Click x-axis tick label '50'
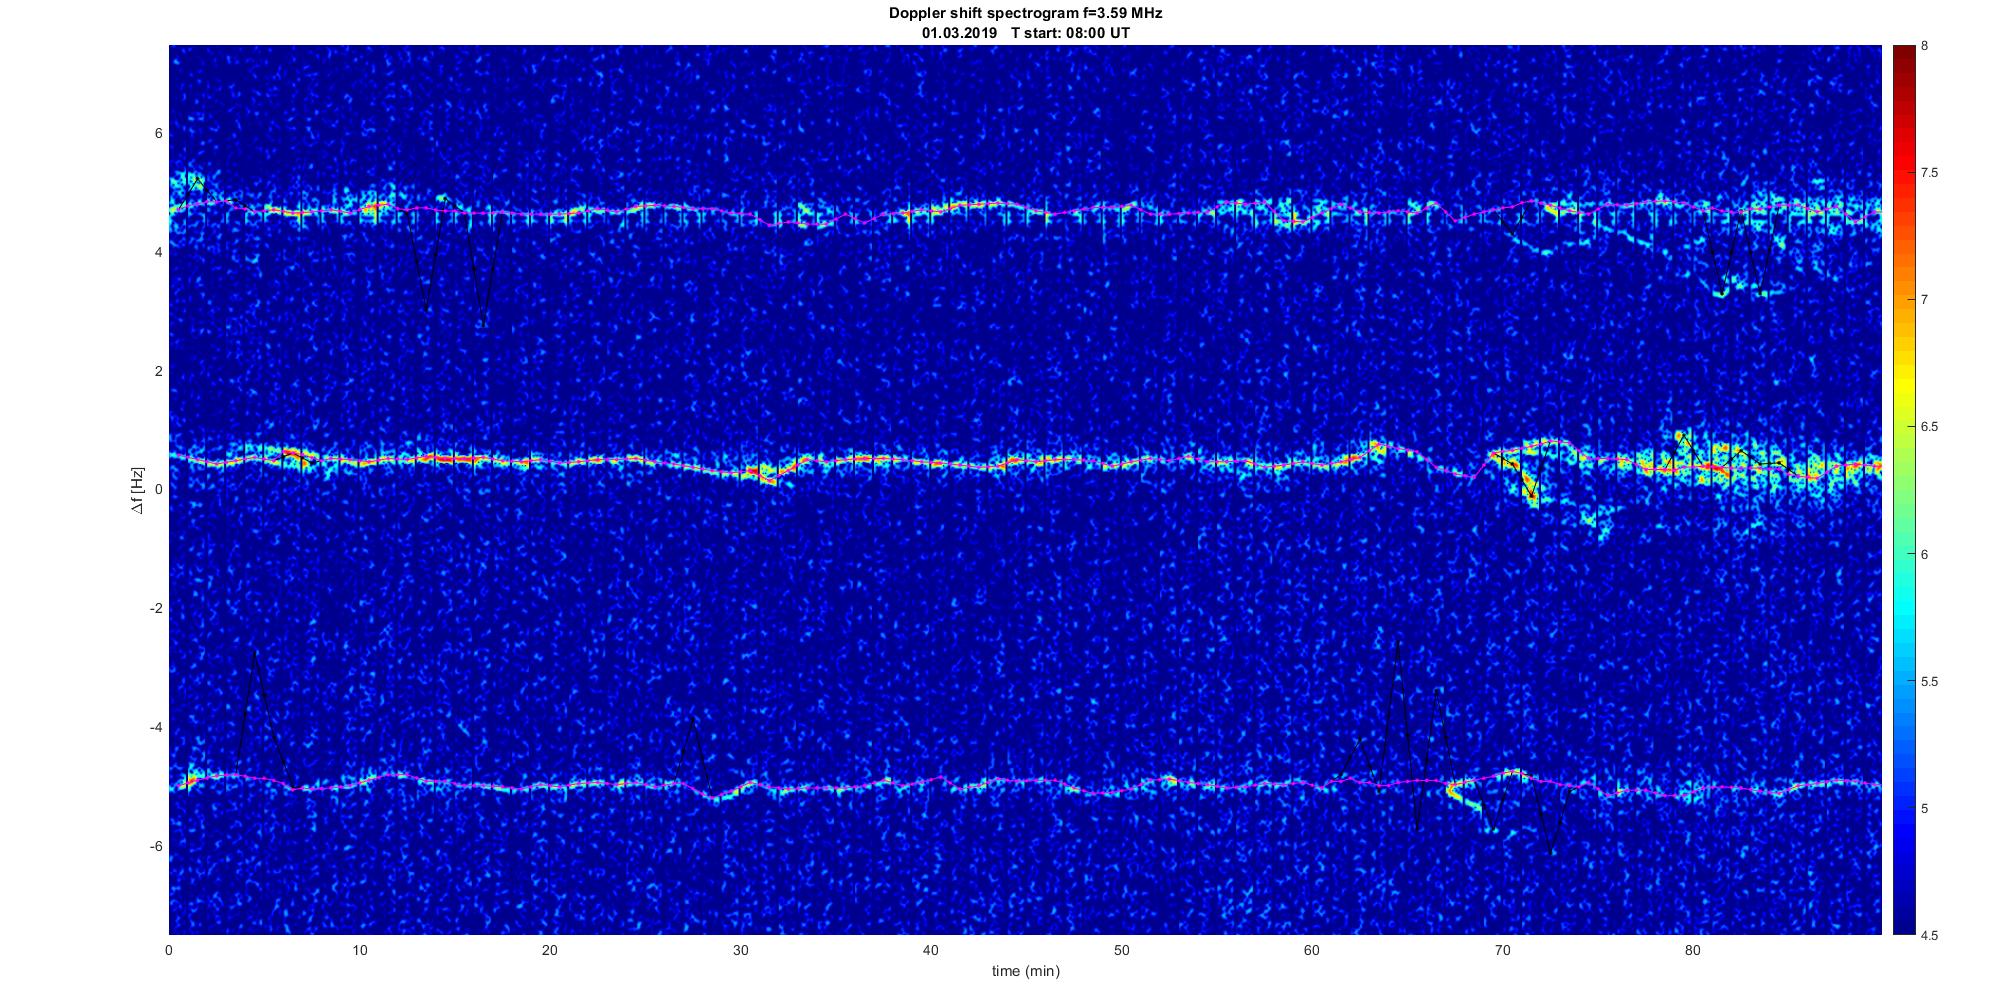This screenshot has height=1003, width=2000. pyautogui.click(x=1121, y=950)
